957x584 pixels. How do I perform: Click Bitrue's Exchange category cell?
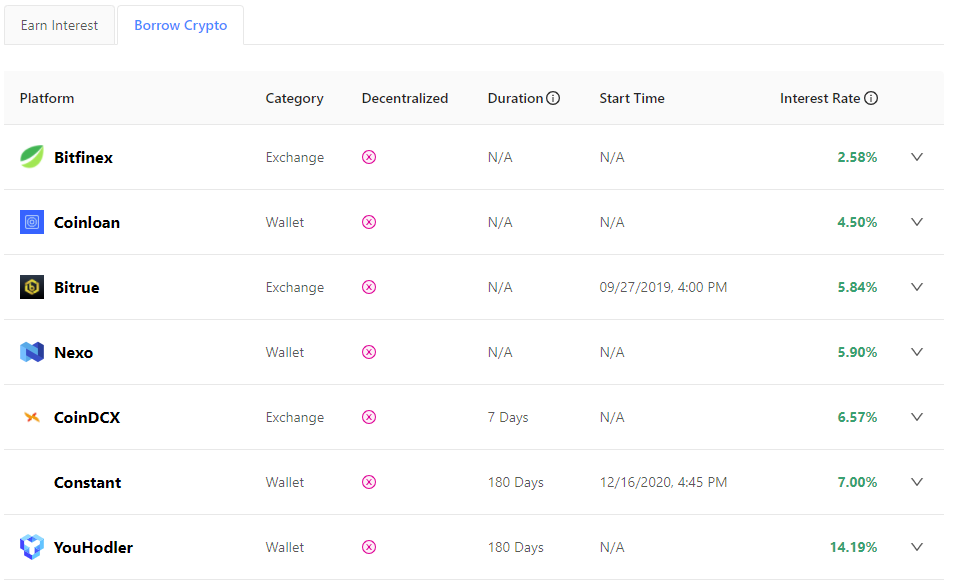click(295, 287)
